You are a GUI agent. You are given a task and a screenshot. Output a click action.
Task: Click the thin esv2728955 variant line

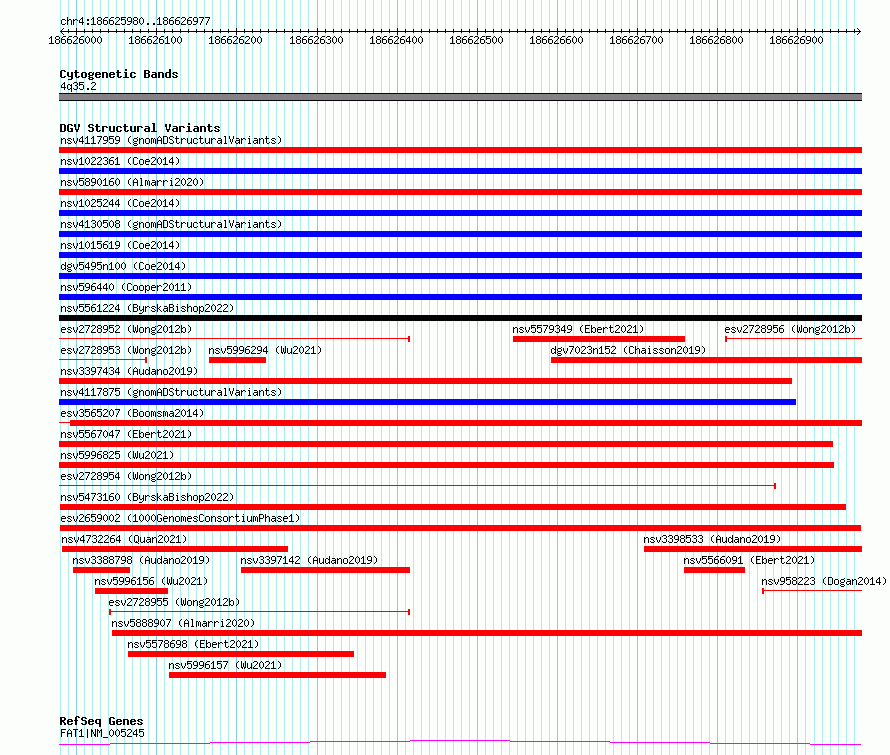pyautogui.click(x=259, y=612)
